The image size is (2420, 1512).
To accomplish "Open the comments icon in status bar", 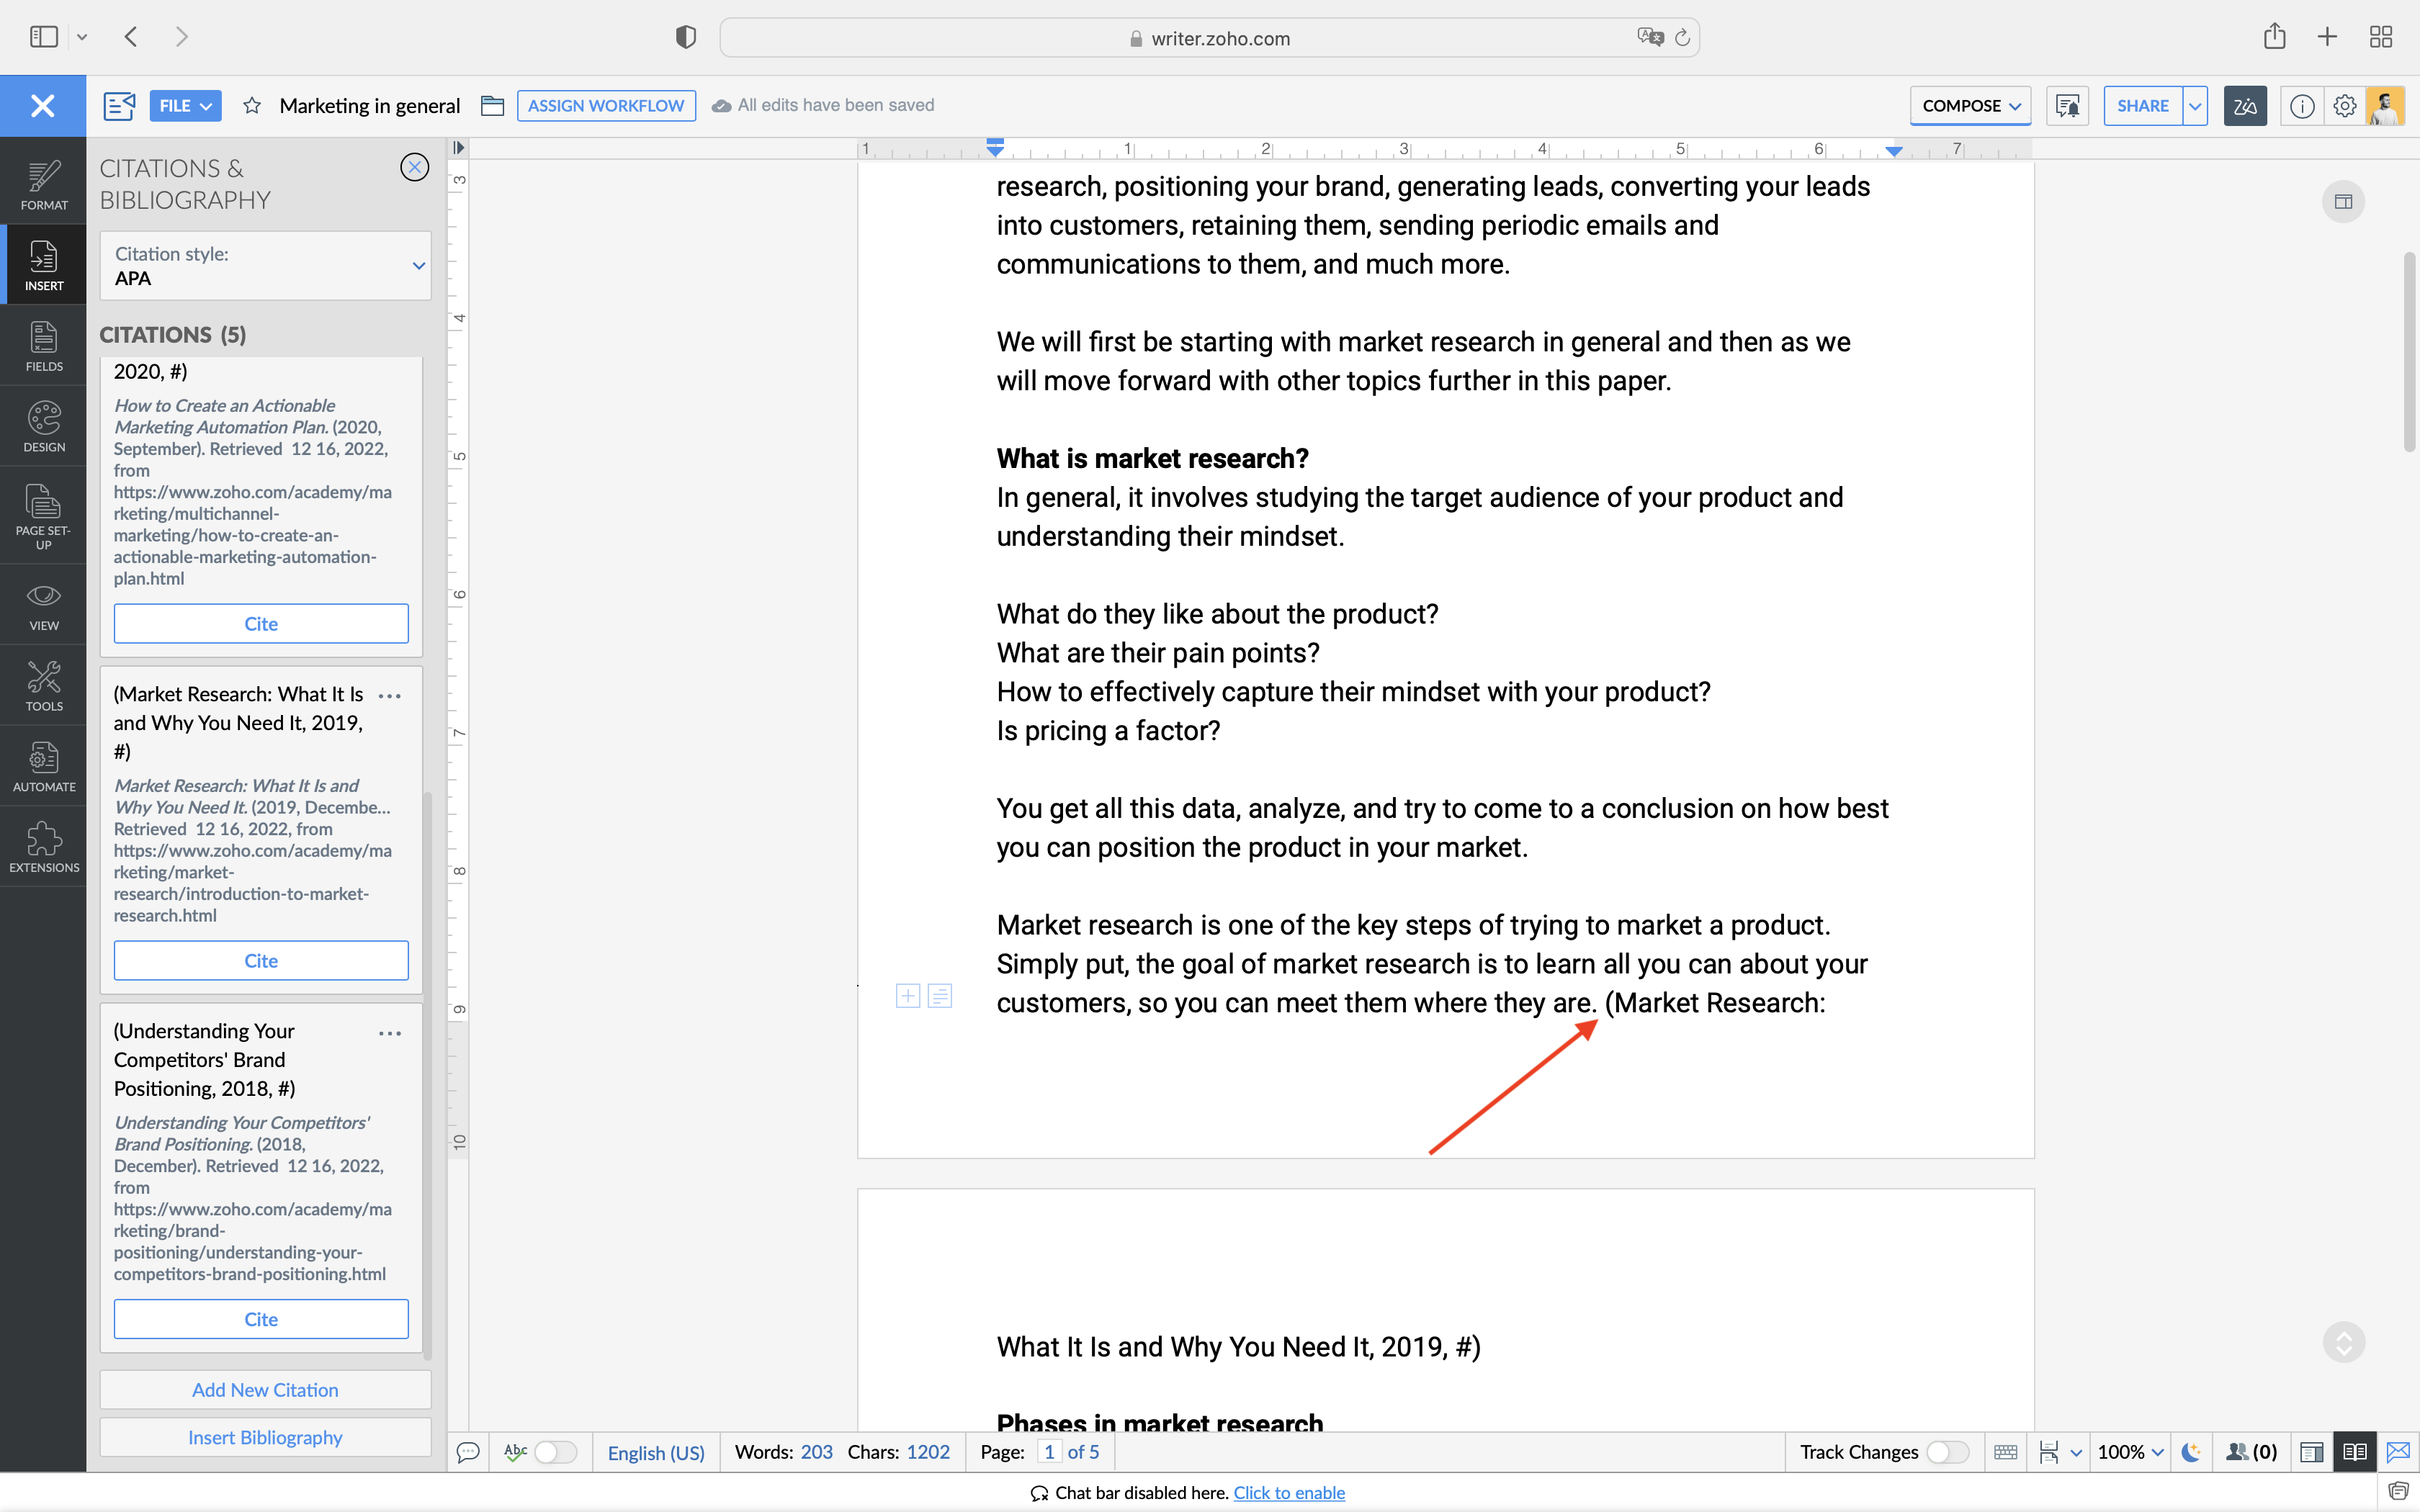I will coord(467,1452).
